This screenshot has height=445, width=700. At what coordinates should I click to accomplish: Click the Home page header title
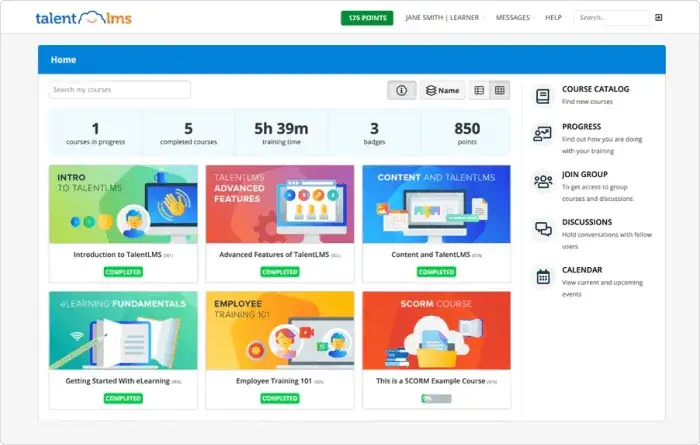(63, 60)
